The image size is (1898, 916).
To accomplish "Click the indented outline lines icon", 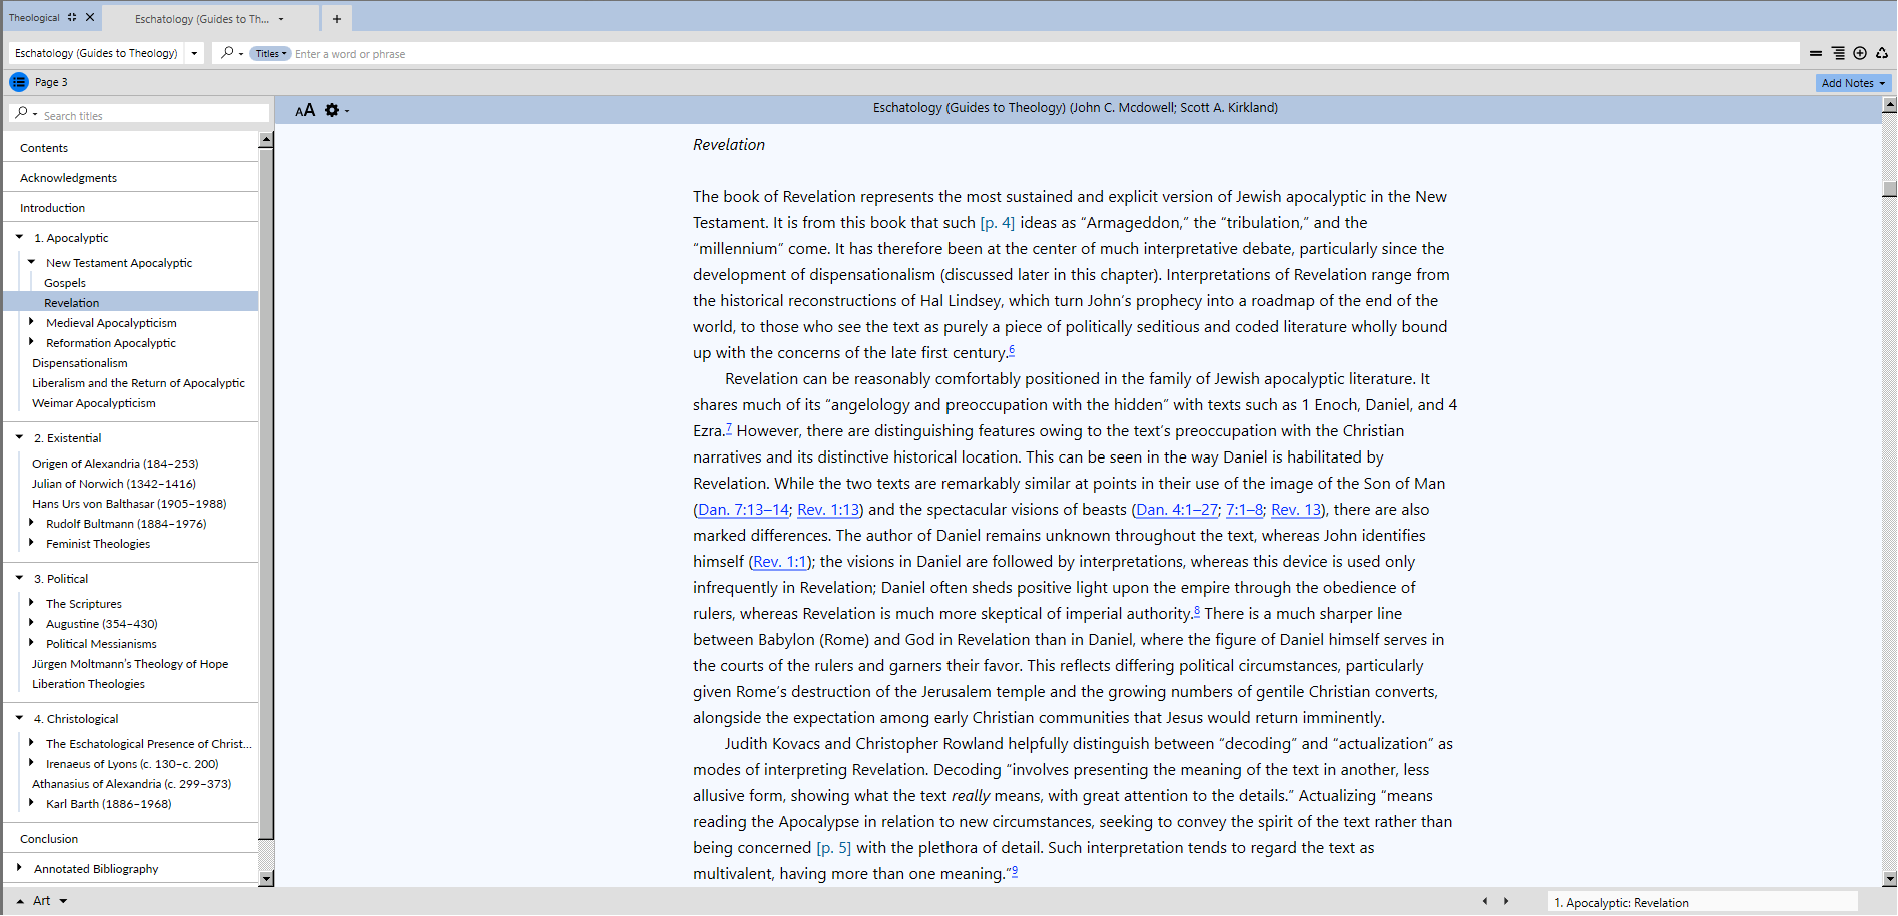I will (1838, 54).
